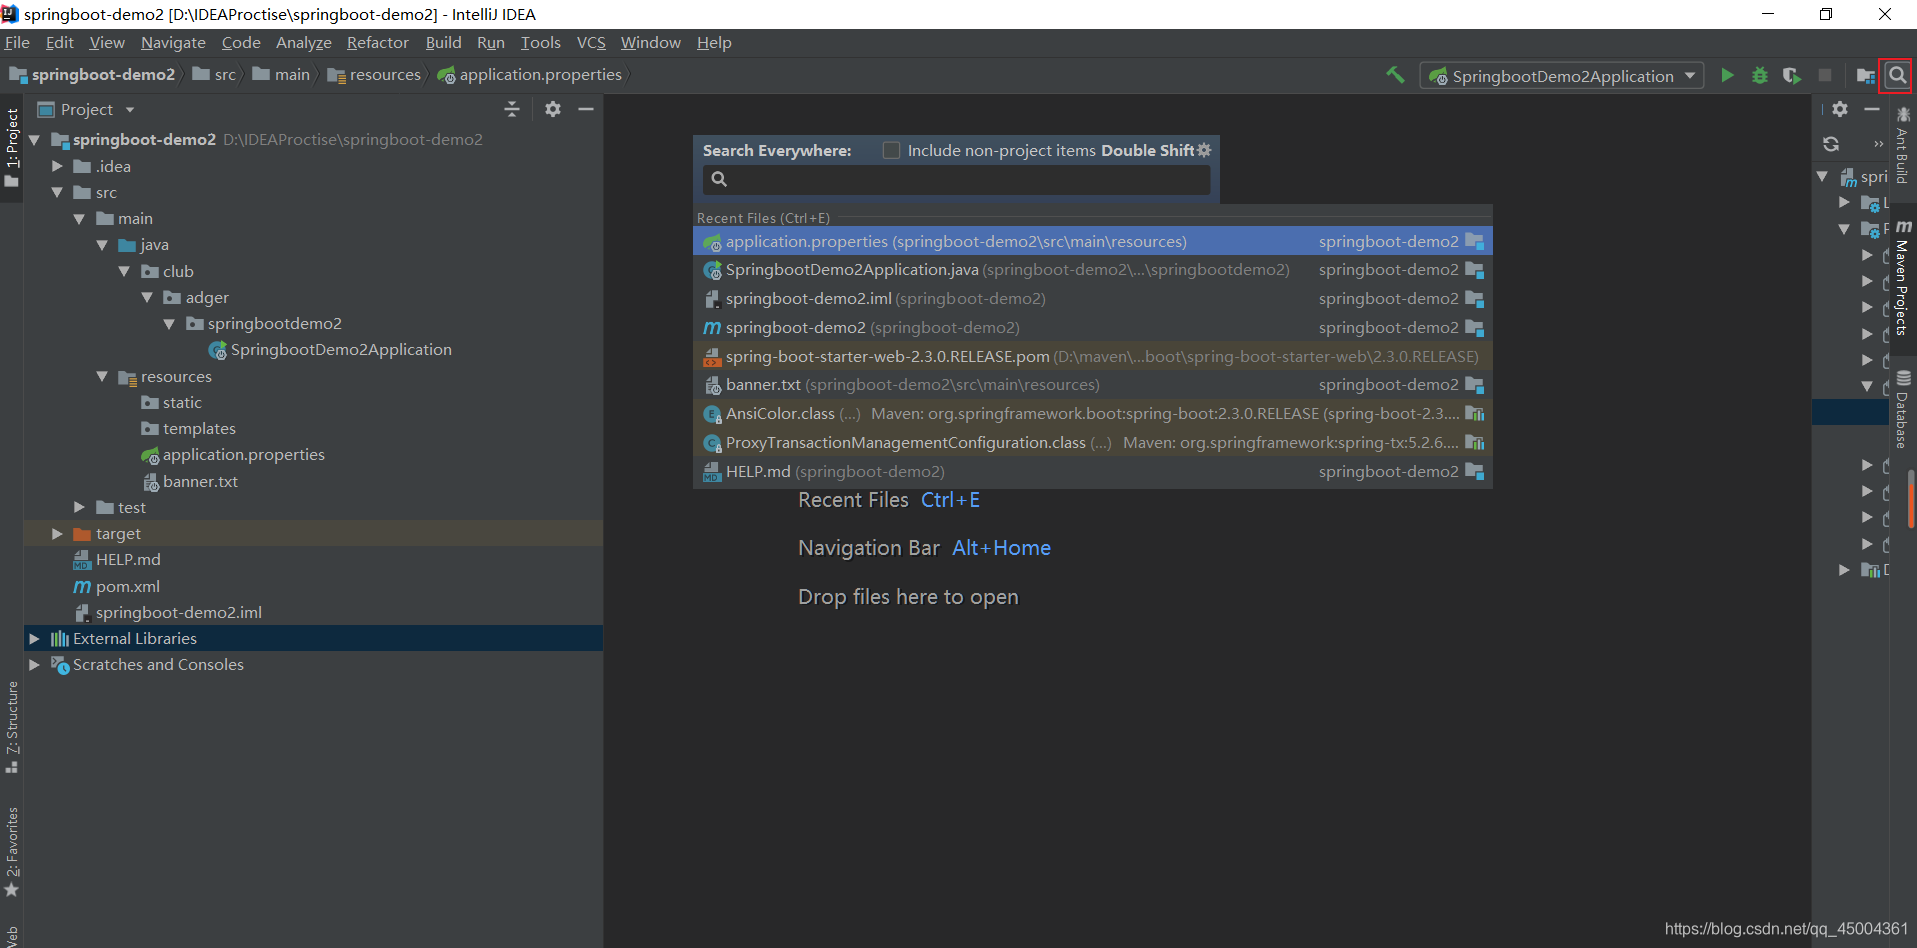1917x948 pixels.
Task: Select banner.txt in Project tree
Action: tap(190, 482)
